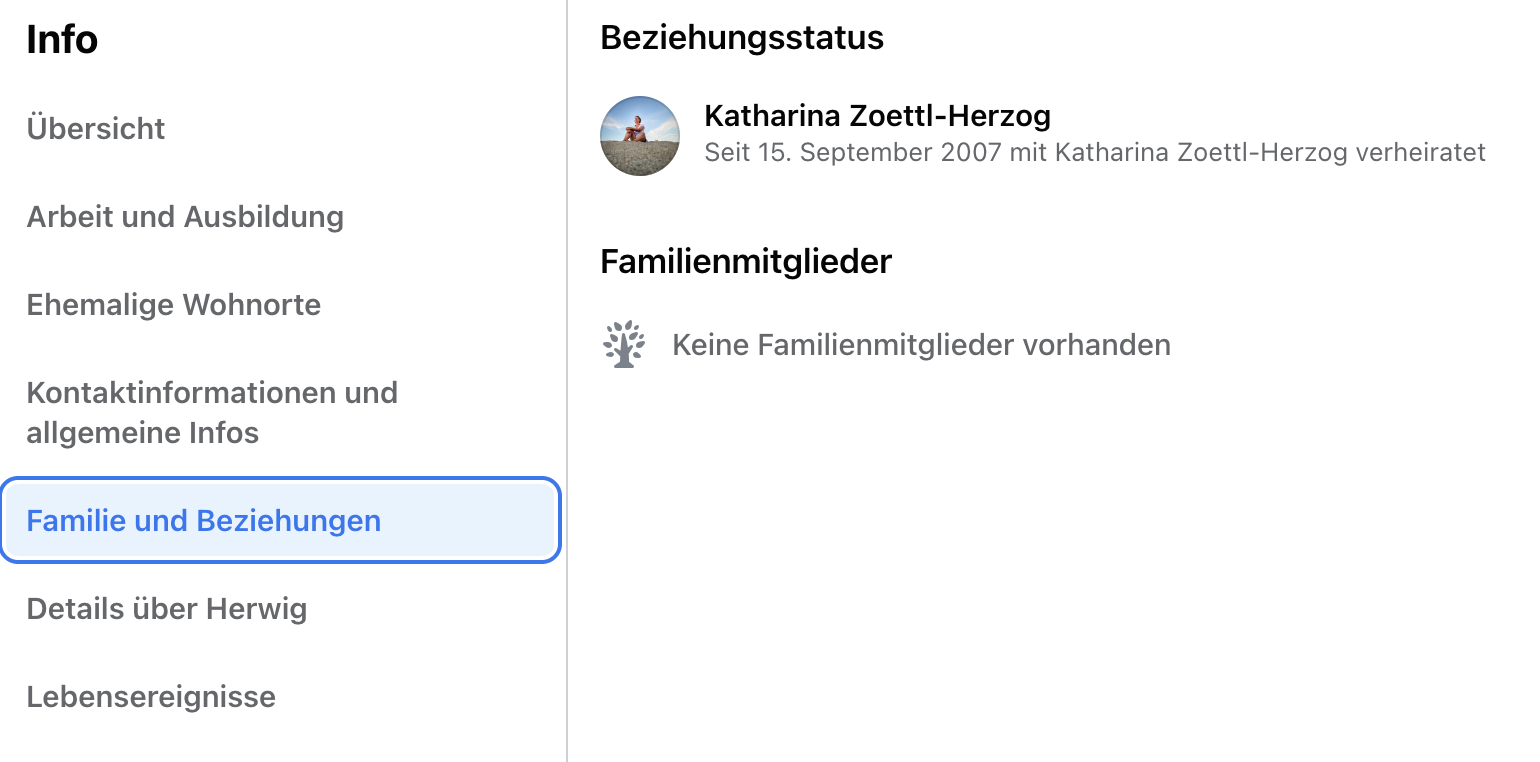Viewport: 1540px width, 762px height.
Task: Open Kontaktinformationen und allgemeine Infos
Action: [212, 413]
